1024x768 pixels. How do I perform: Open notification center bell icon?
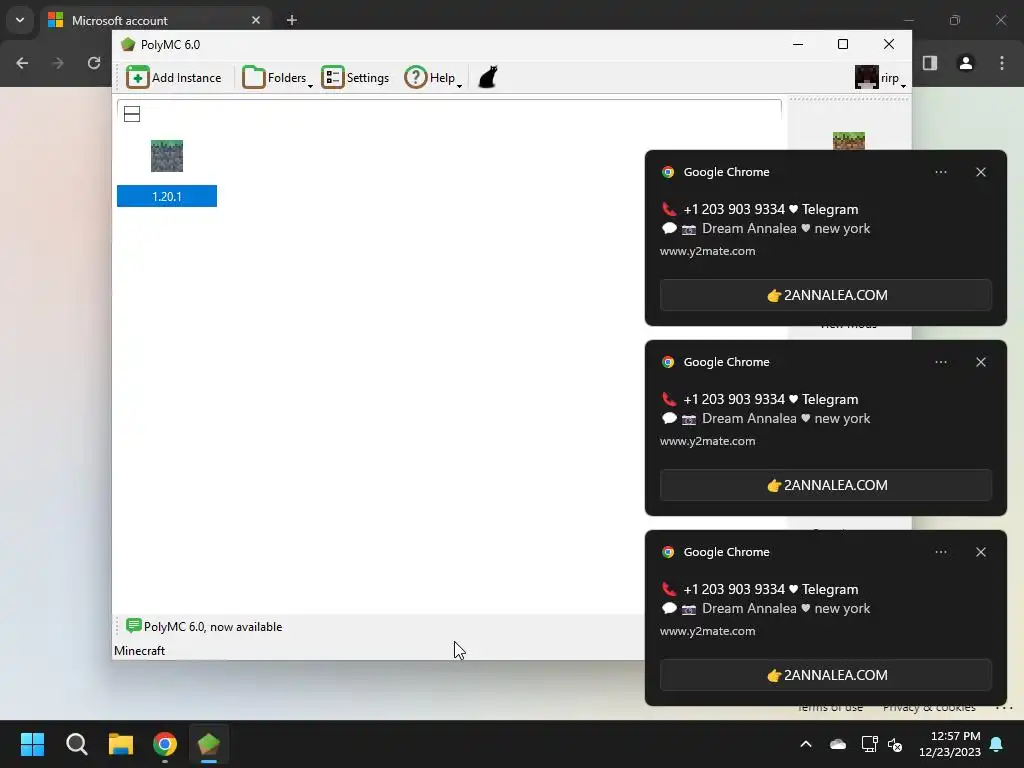997,744
